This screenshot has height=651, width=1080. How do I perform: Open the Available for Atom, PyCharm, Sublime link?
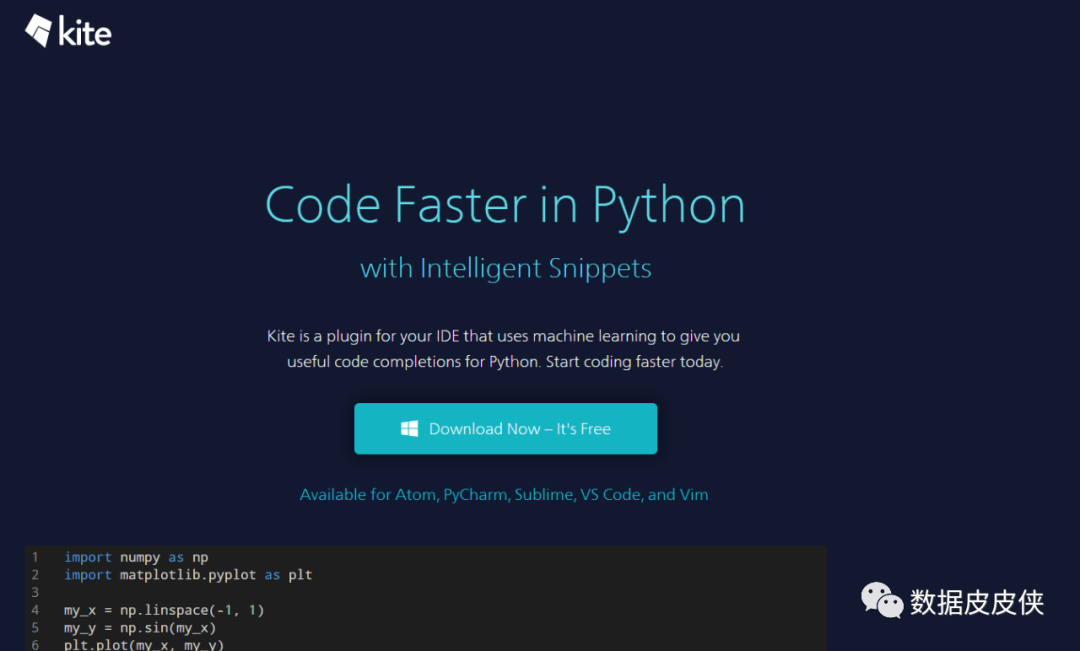(503, 495)
